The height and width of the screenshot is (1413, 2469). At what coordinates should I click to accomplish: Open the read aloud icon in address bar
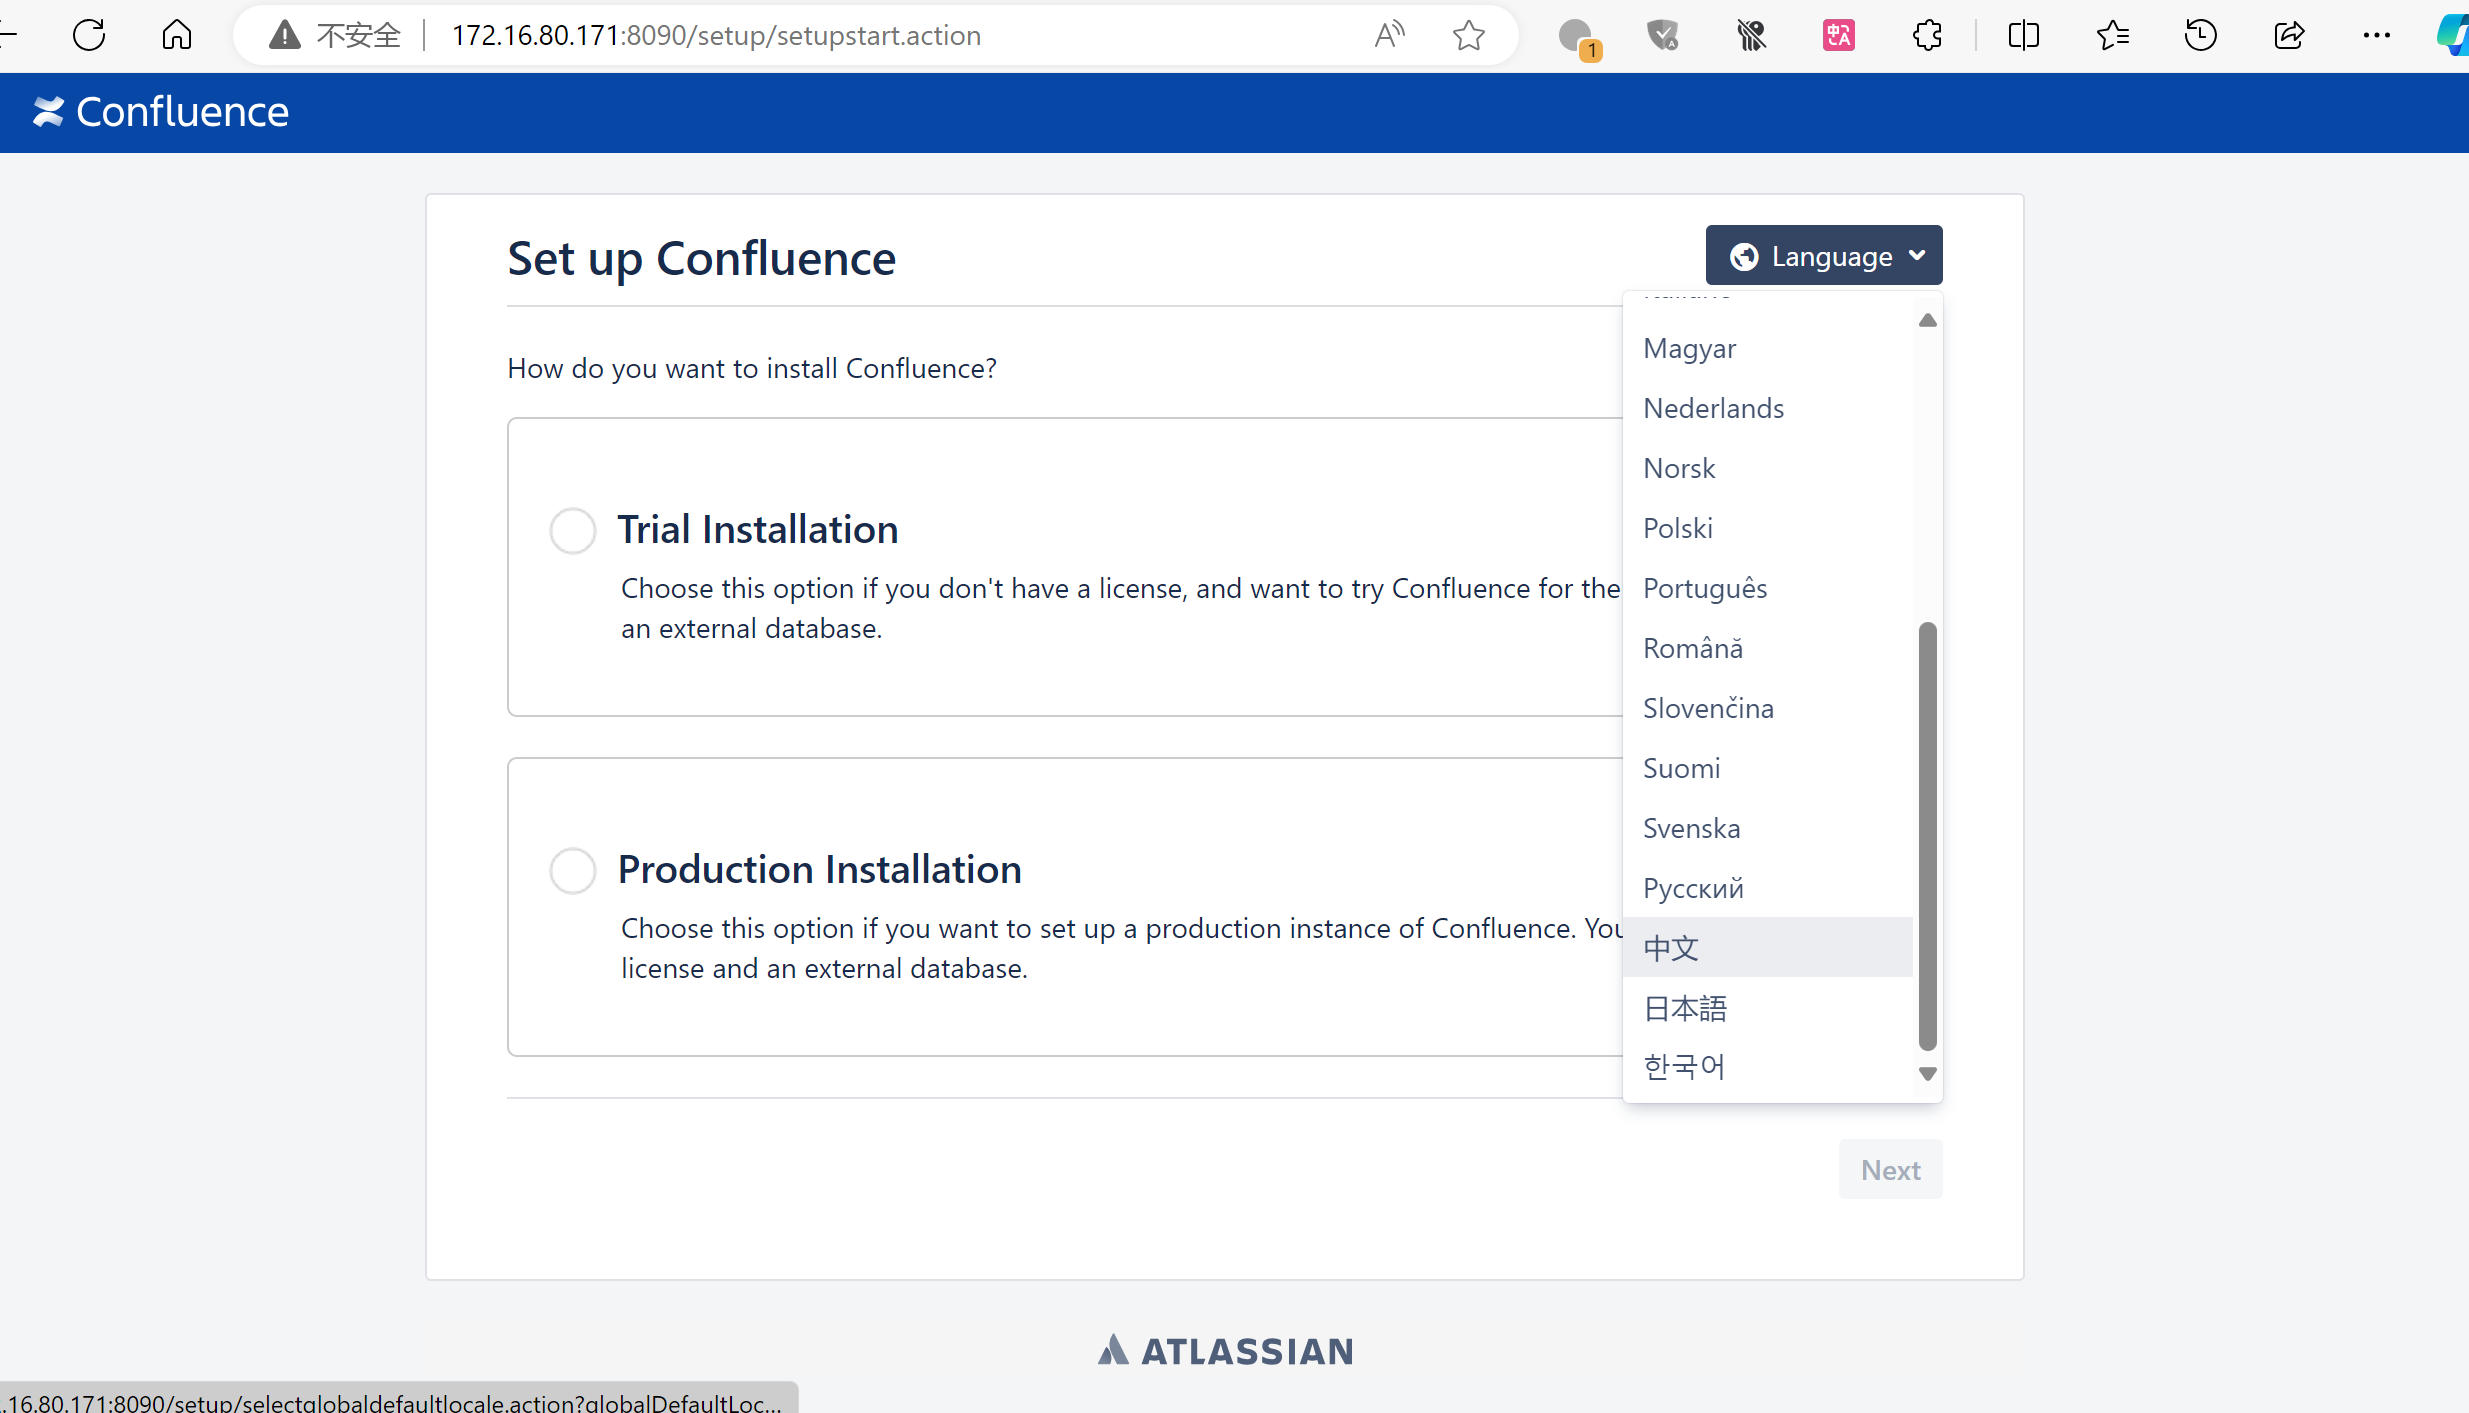coord(1389,36)
